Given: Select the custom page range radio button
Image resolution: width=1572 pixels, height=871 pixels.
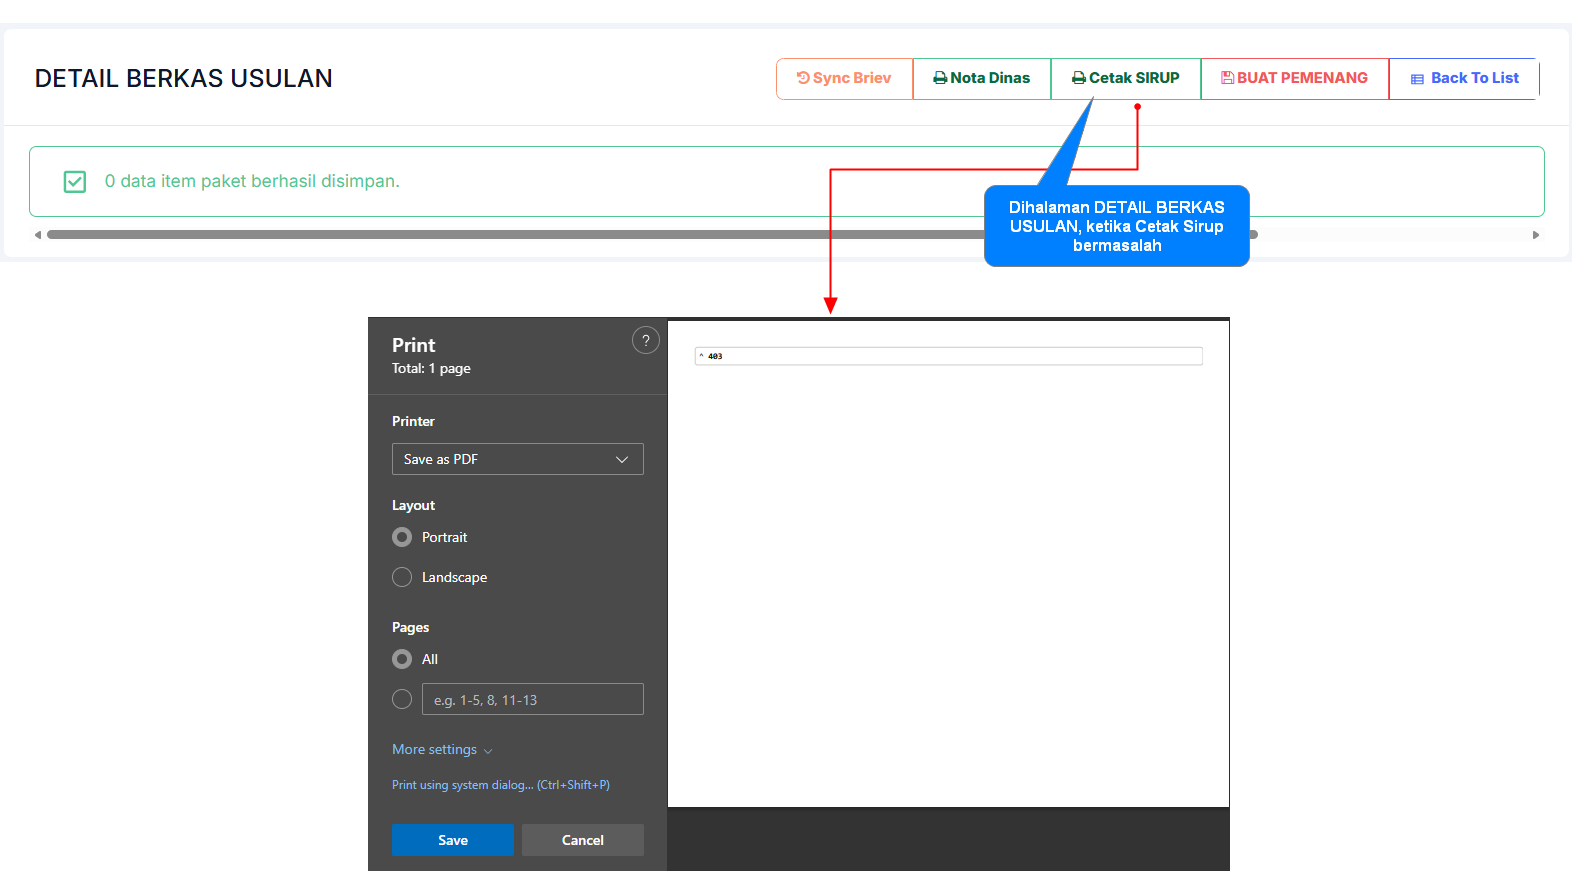Looking at the screenshot, I should pyautogui.click(x=402, y=699).
